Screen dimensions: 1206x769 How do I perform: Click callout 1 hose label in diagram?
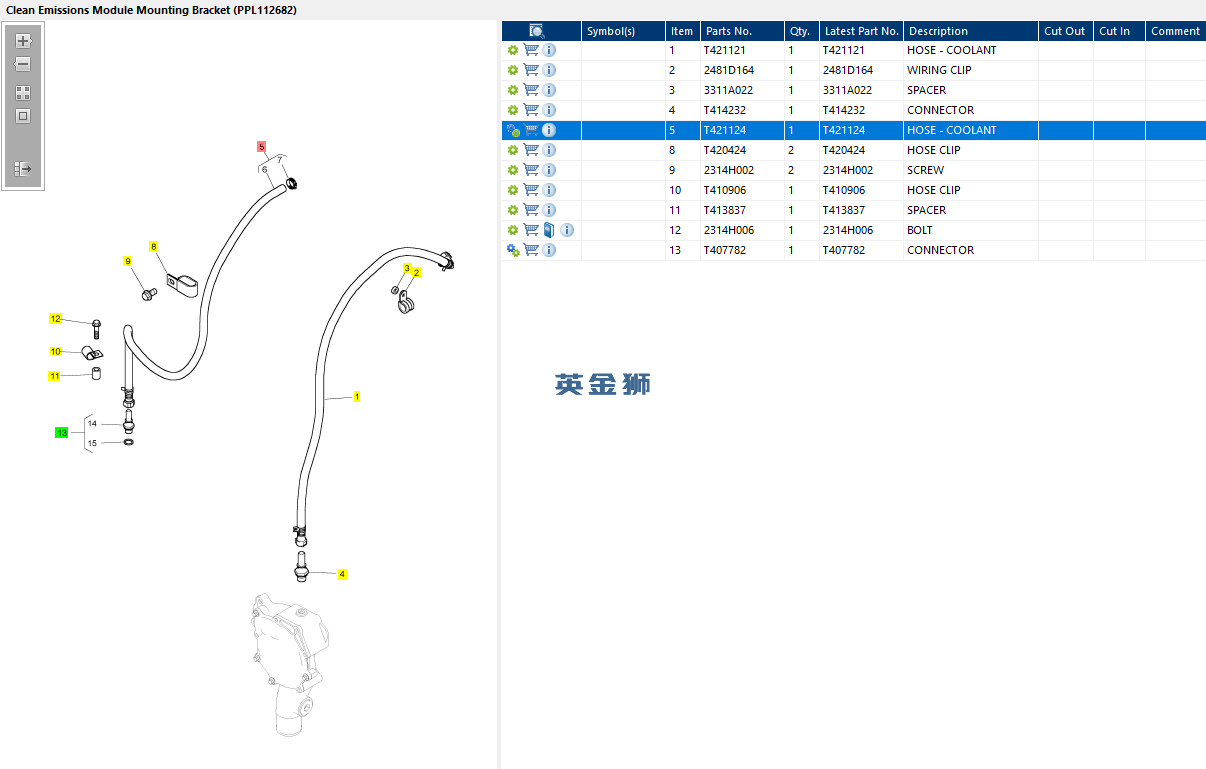click(357, 397)
